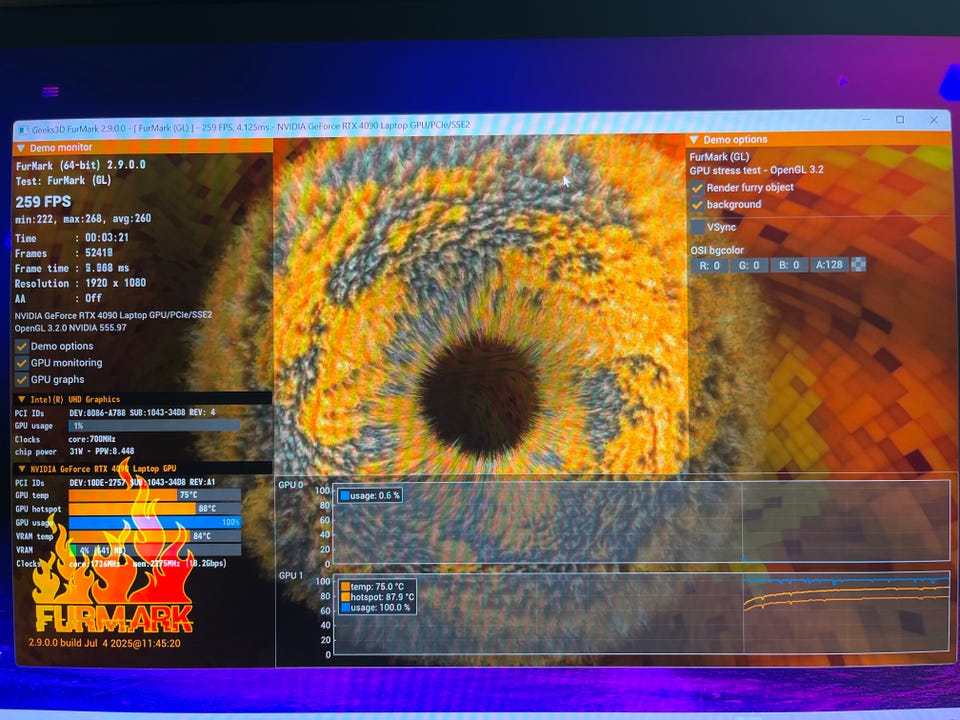960x720 pixels.
Task: Close the FurMark window
Action: coord(935,120)
